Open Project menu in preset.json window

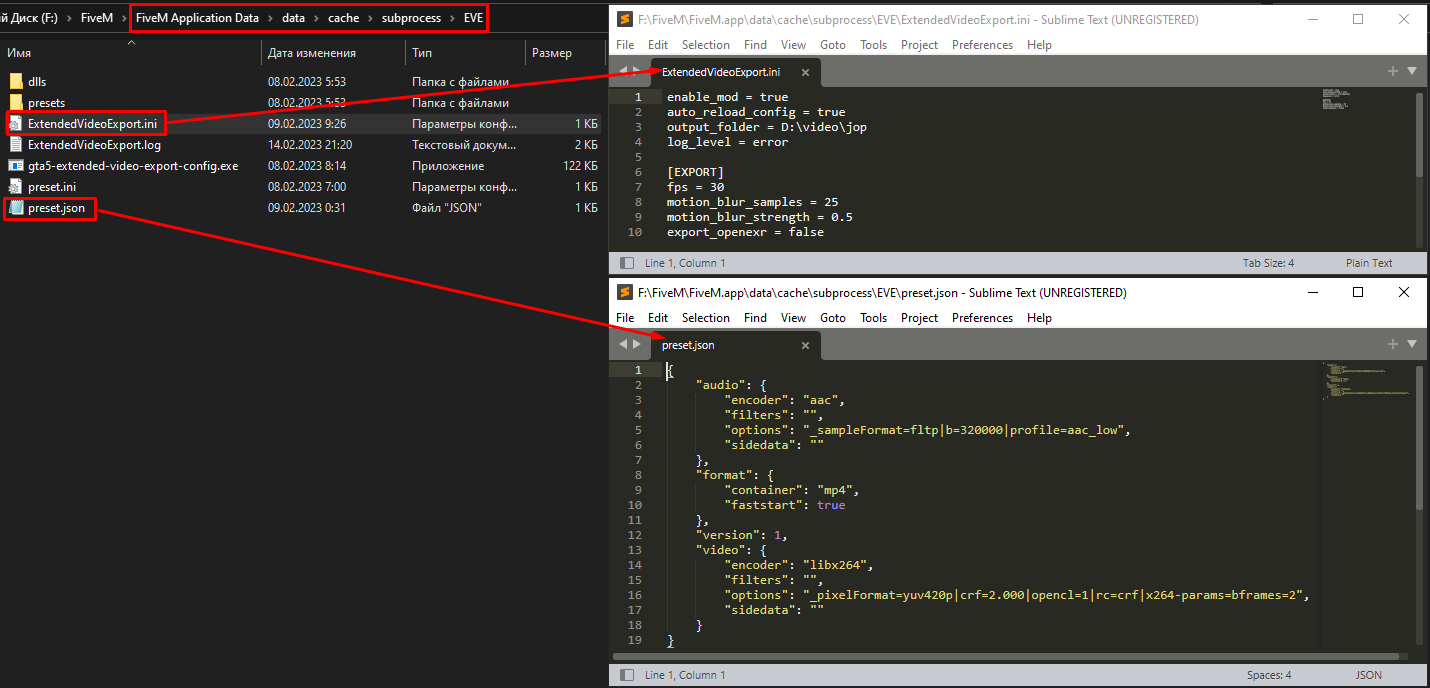[919, 318]
